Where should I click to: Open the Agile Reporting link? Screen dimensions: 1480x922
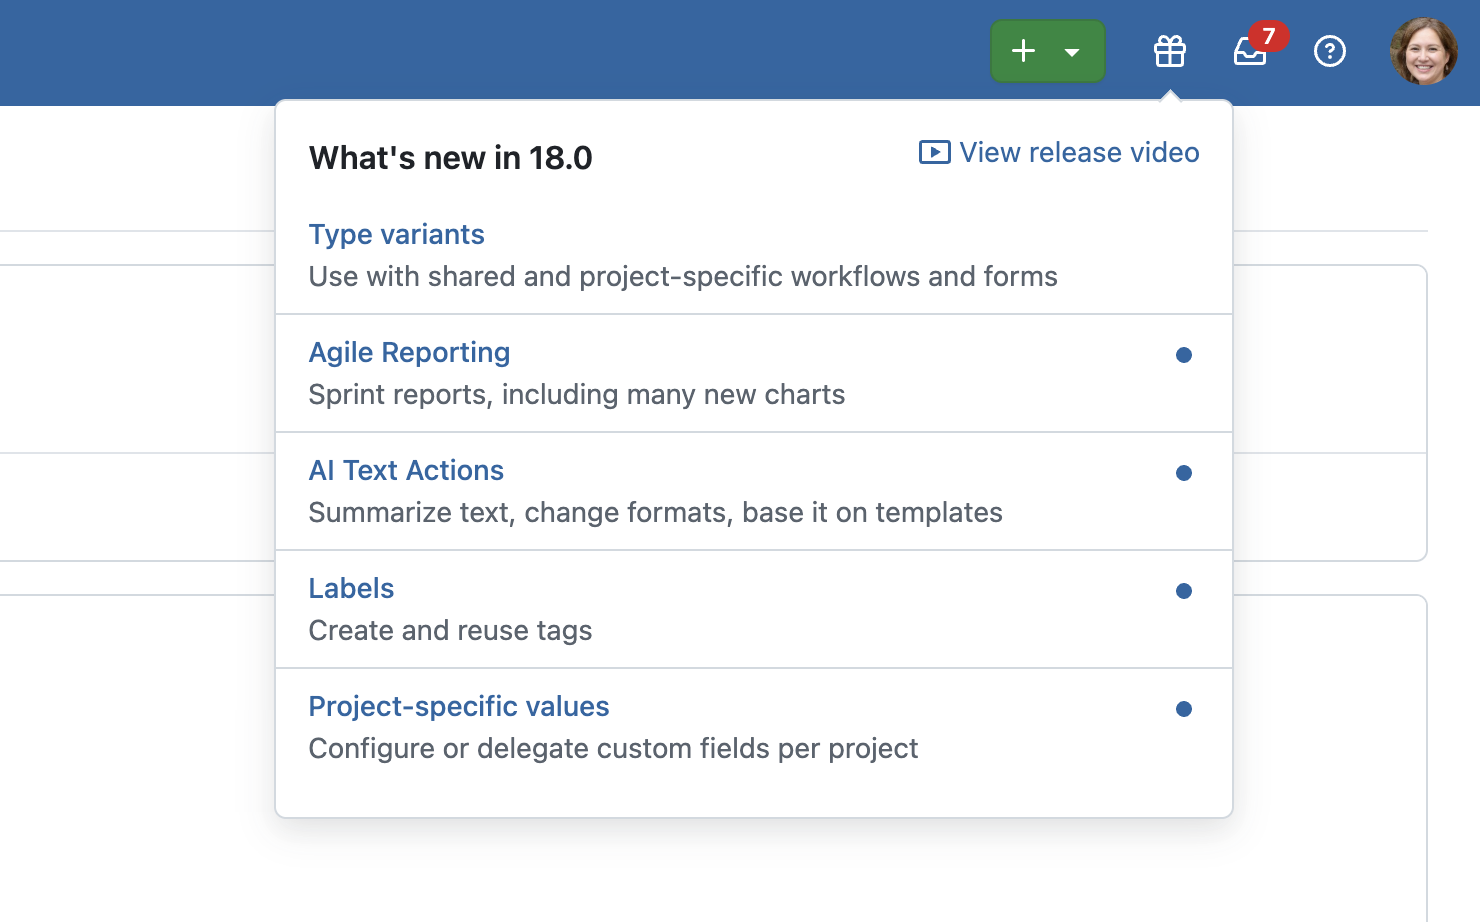[x=409, y=352]
